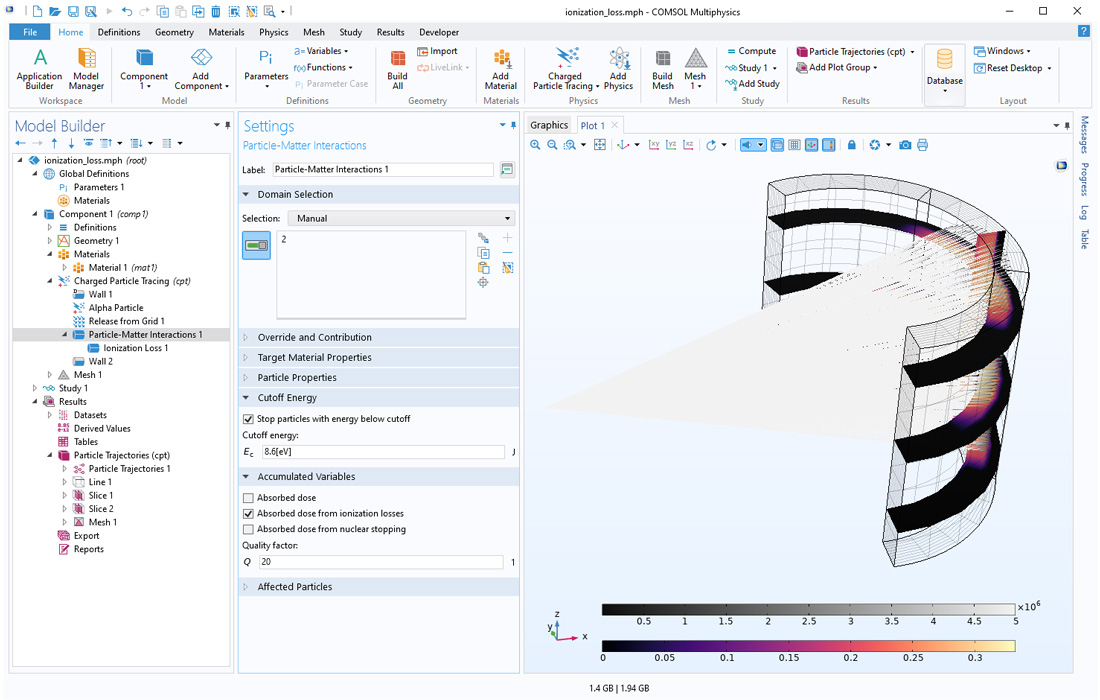The height and width of the screenshot is (700, 1100).
Task: Check Absorbed dose from nuclear stopping
Action: click(249, 529)
